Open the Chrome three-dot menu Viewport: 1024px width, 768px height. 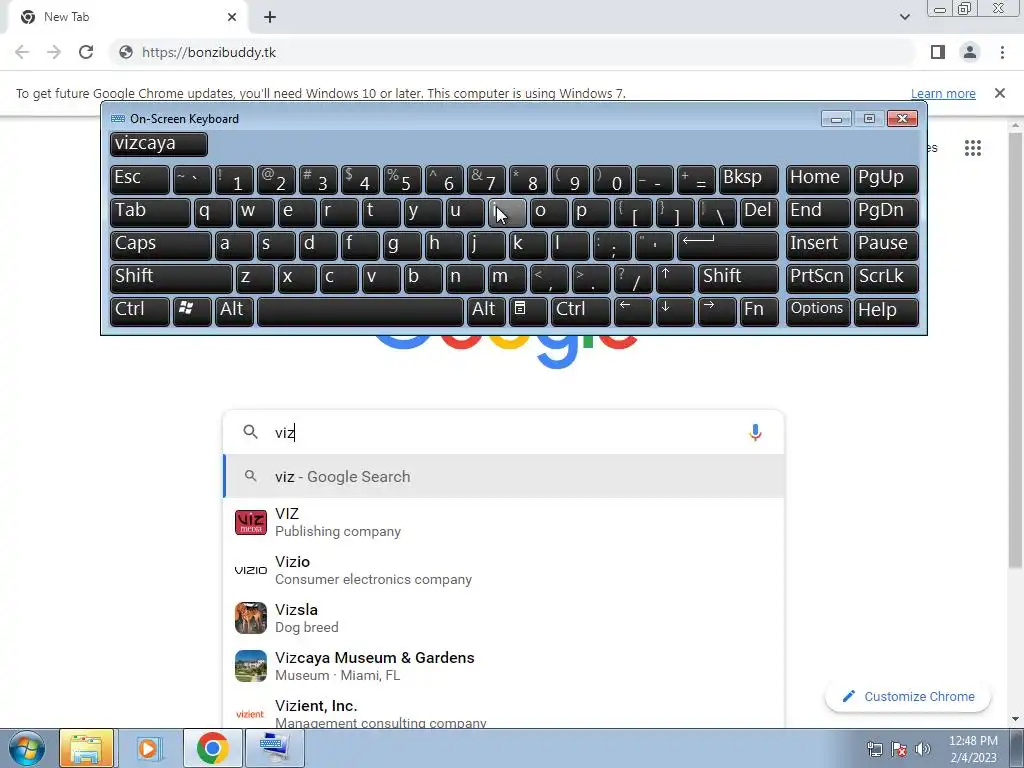(x=1002, y=52)
